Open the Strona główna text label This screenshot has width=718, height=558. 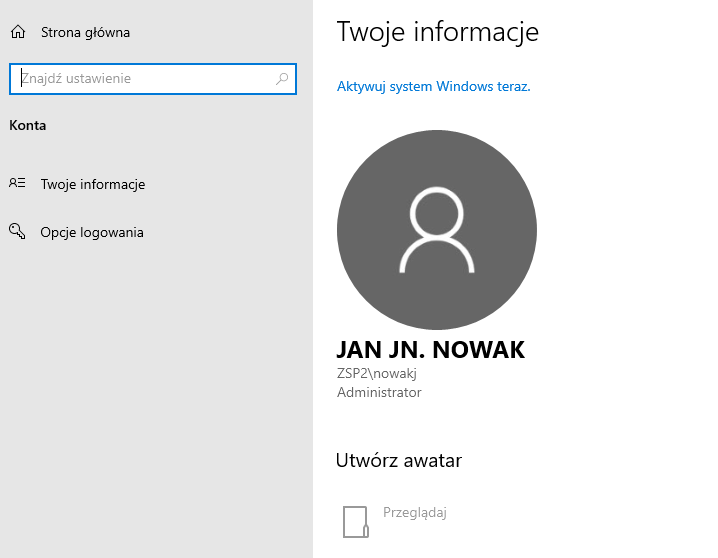[x=85, y=32]
